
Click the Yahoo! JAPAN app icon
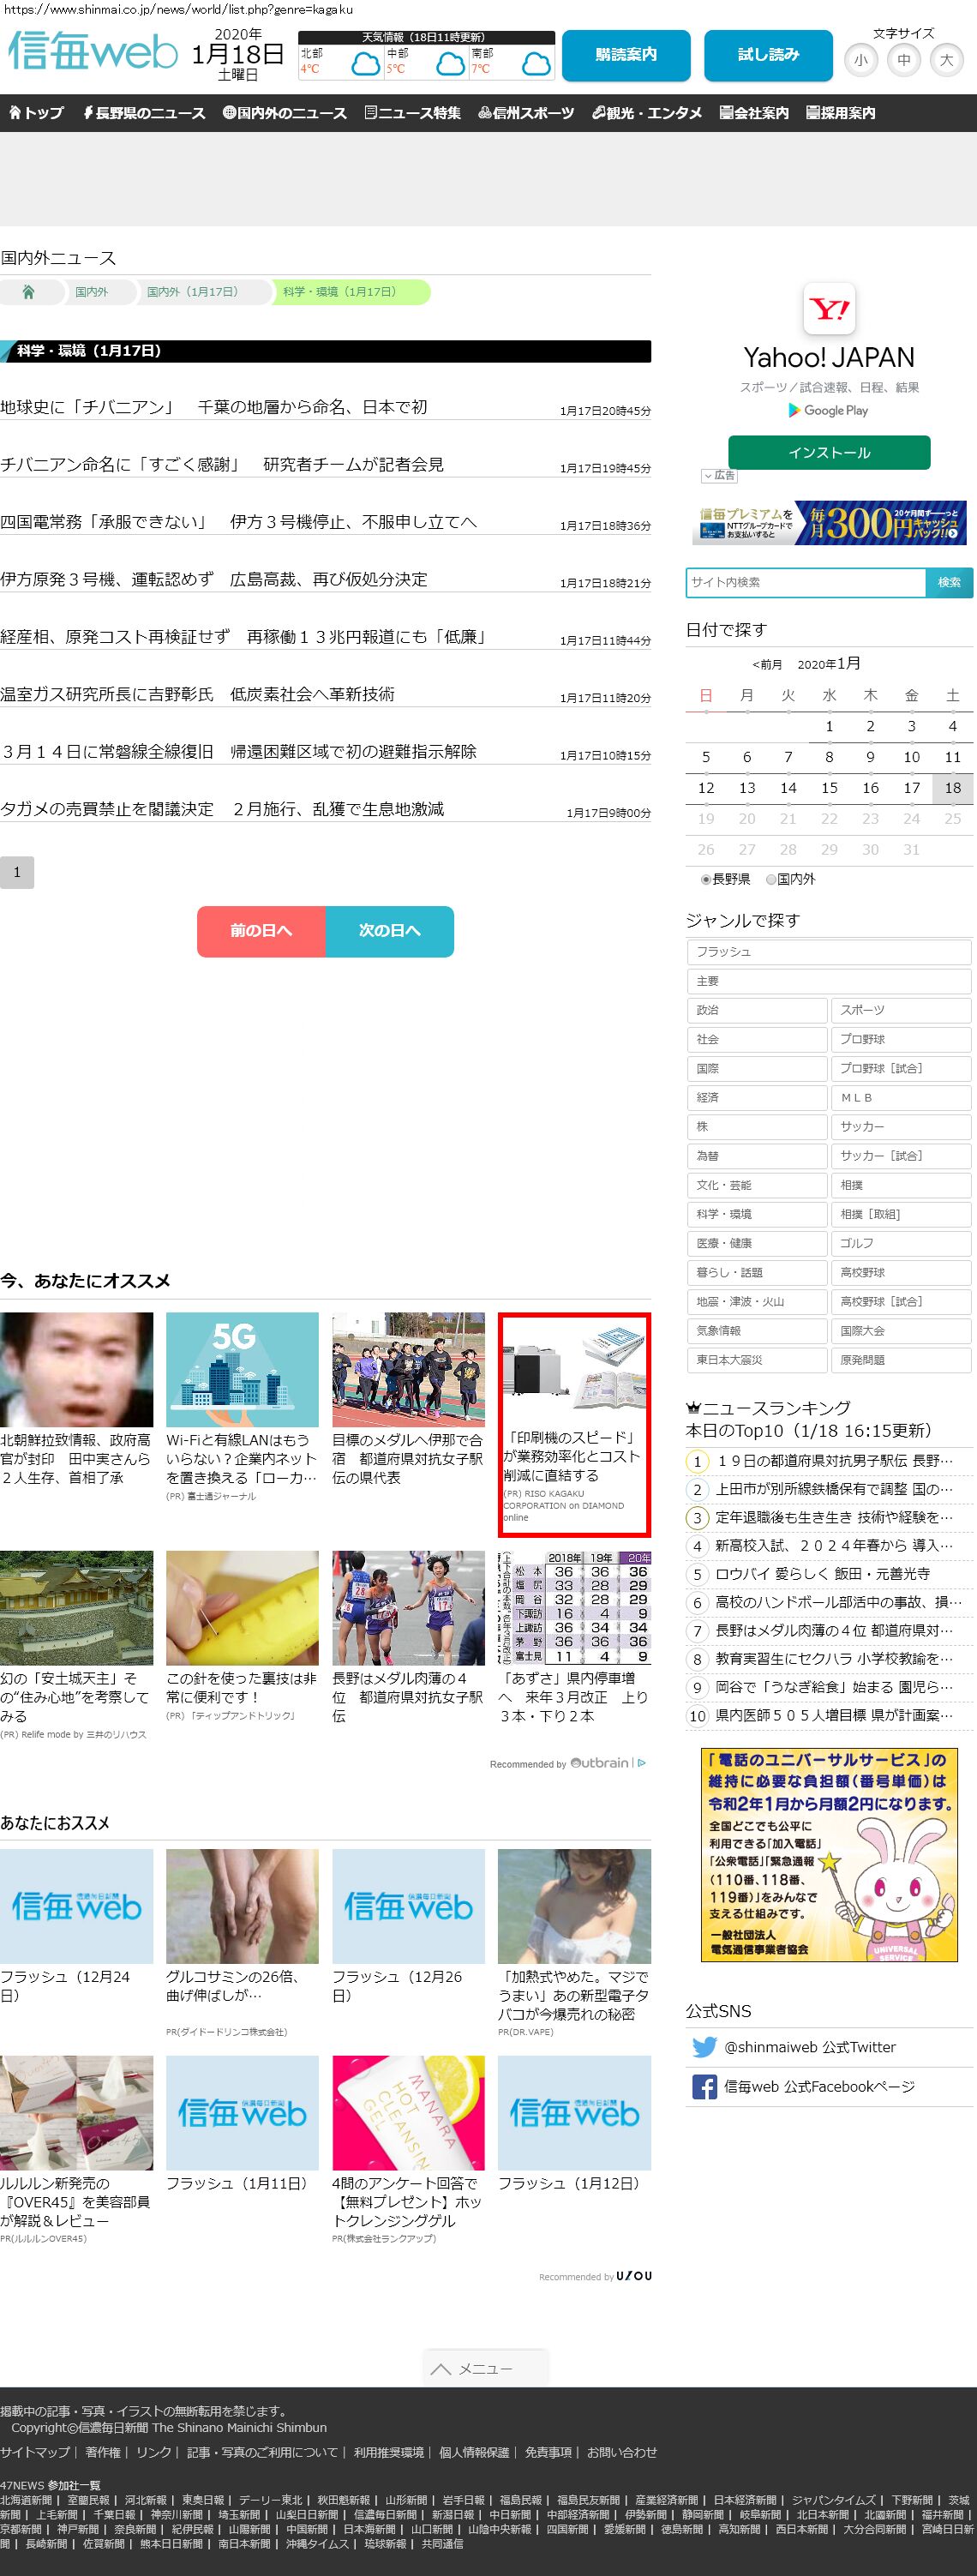(x=829, y=309)
